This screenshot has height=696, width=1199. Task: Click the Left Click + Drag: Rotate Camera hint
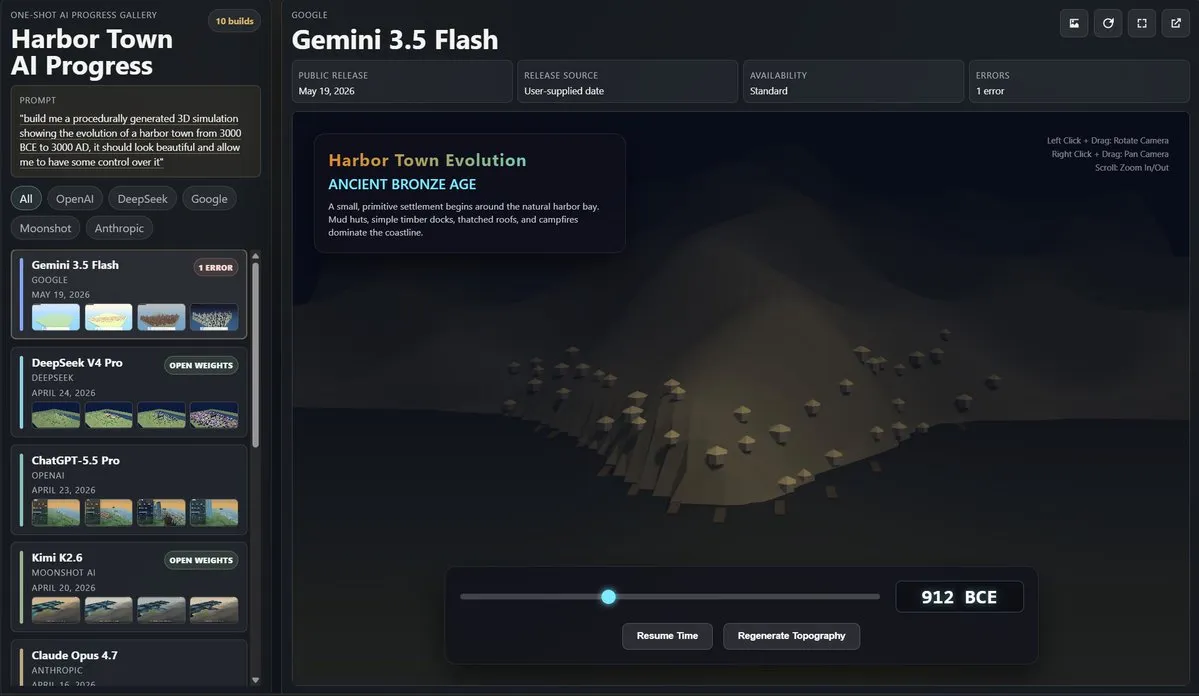pyautogui.click(x=1107, y=141)
